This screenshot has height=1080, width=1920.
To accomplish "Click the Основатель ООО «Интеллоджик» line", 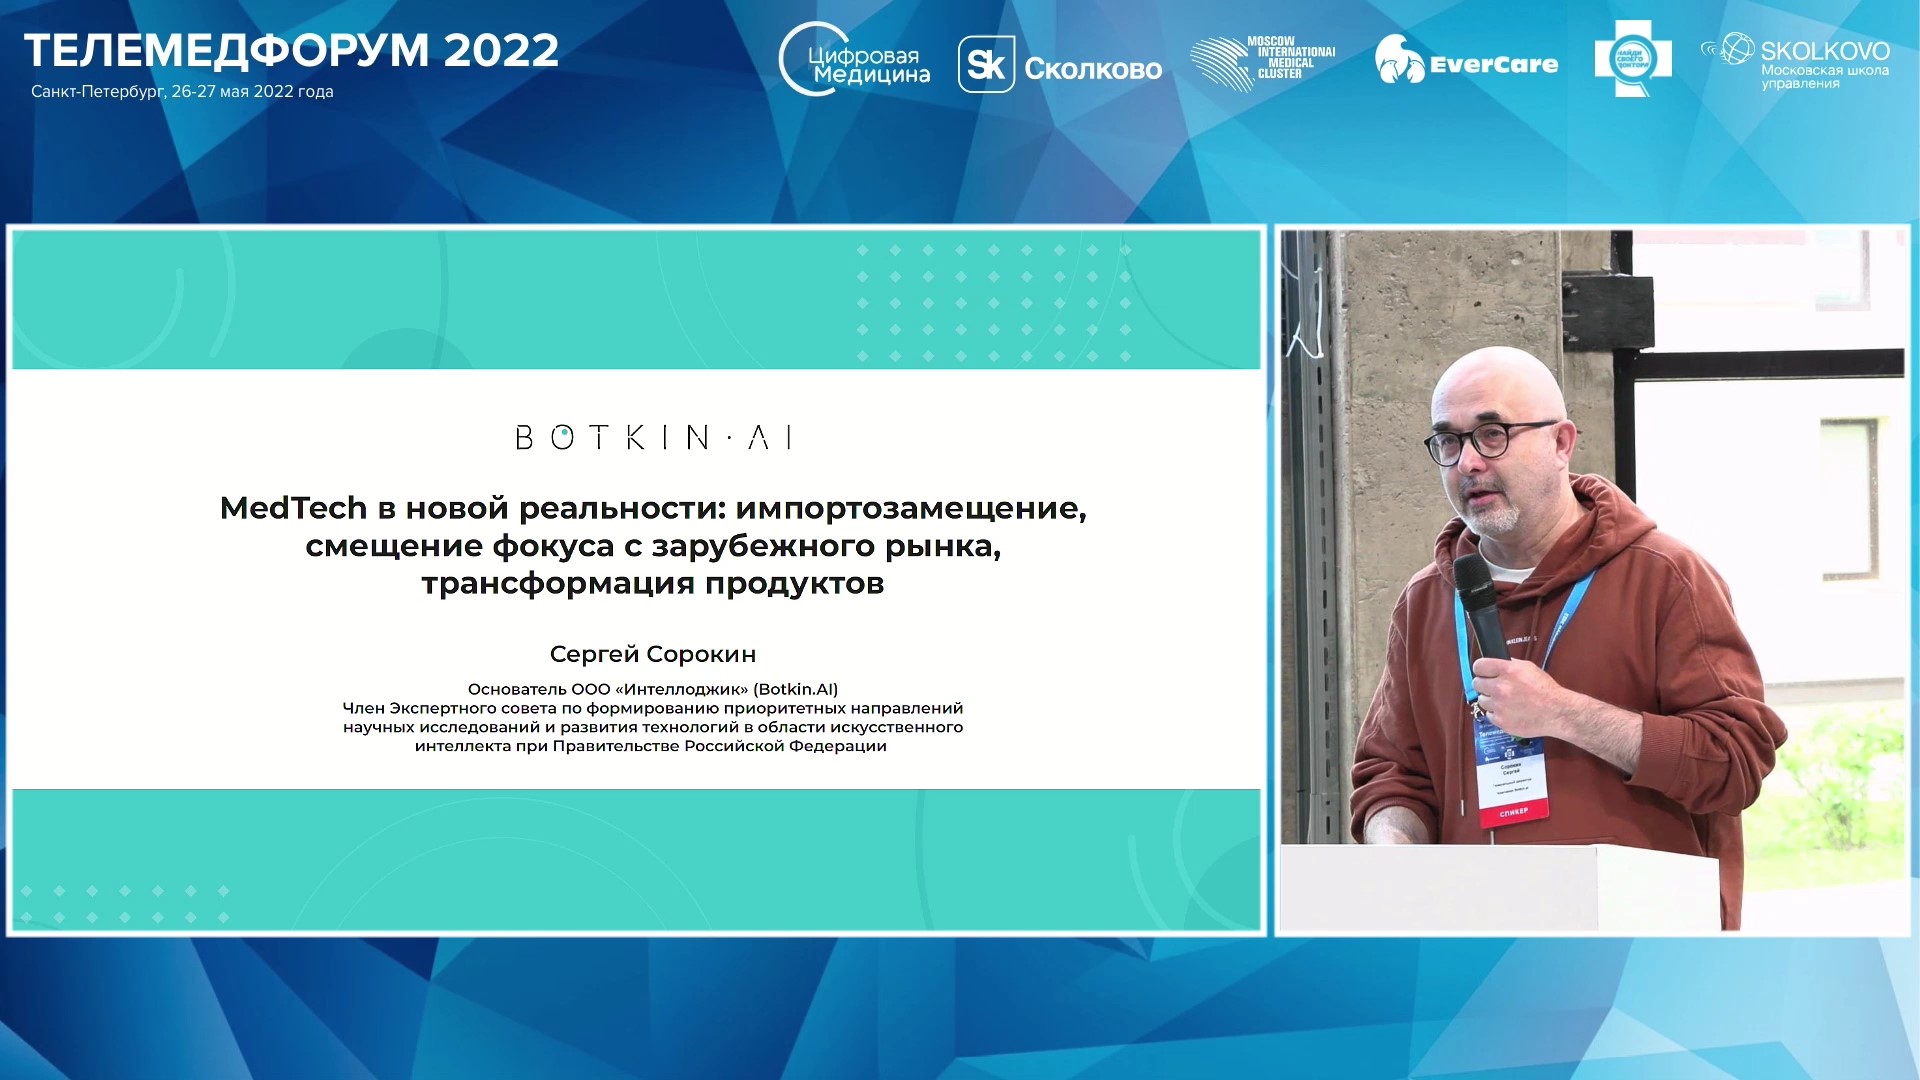I will [653, 689].
